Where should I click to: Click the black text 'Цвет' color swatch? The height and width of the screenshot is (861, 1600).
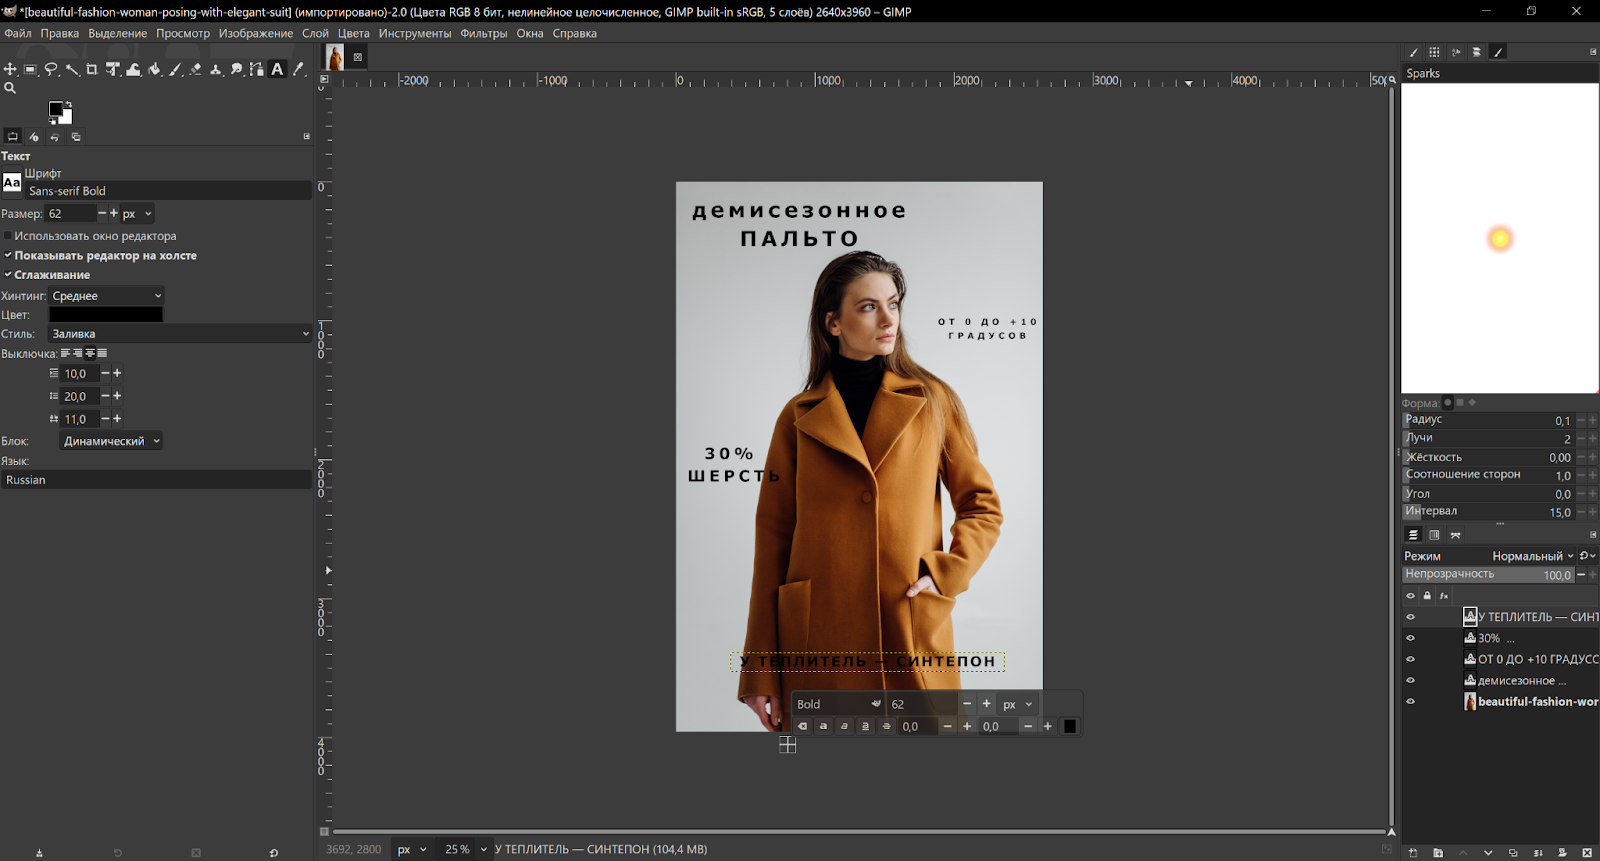coord(106,315)
